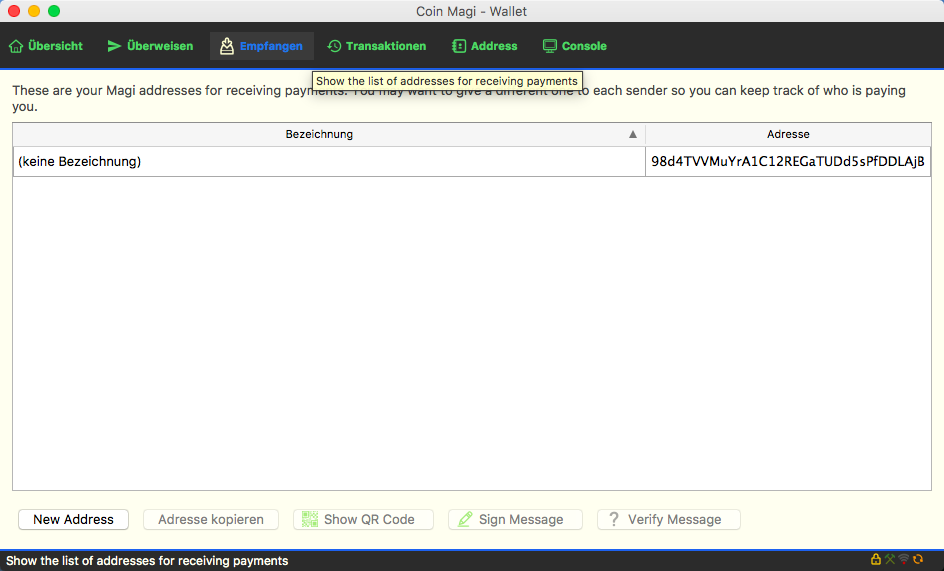Click the Adresse column header
Image resolution: width=944 pixels, height=571 pixels.
[788, 134]
